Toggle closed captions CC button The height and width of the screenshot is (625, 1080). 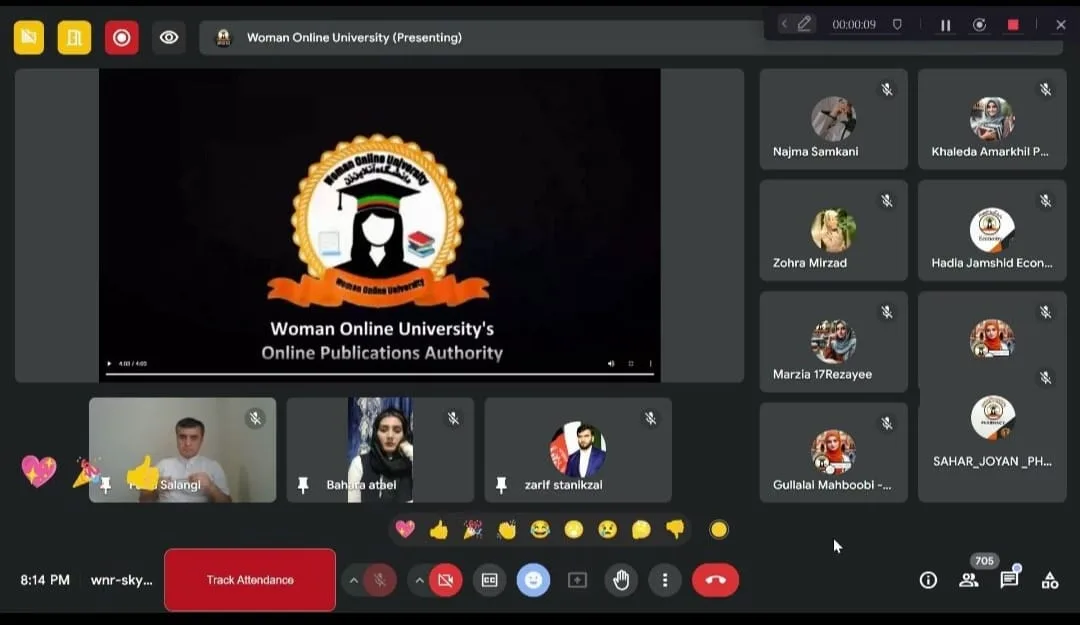(489, 580)
